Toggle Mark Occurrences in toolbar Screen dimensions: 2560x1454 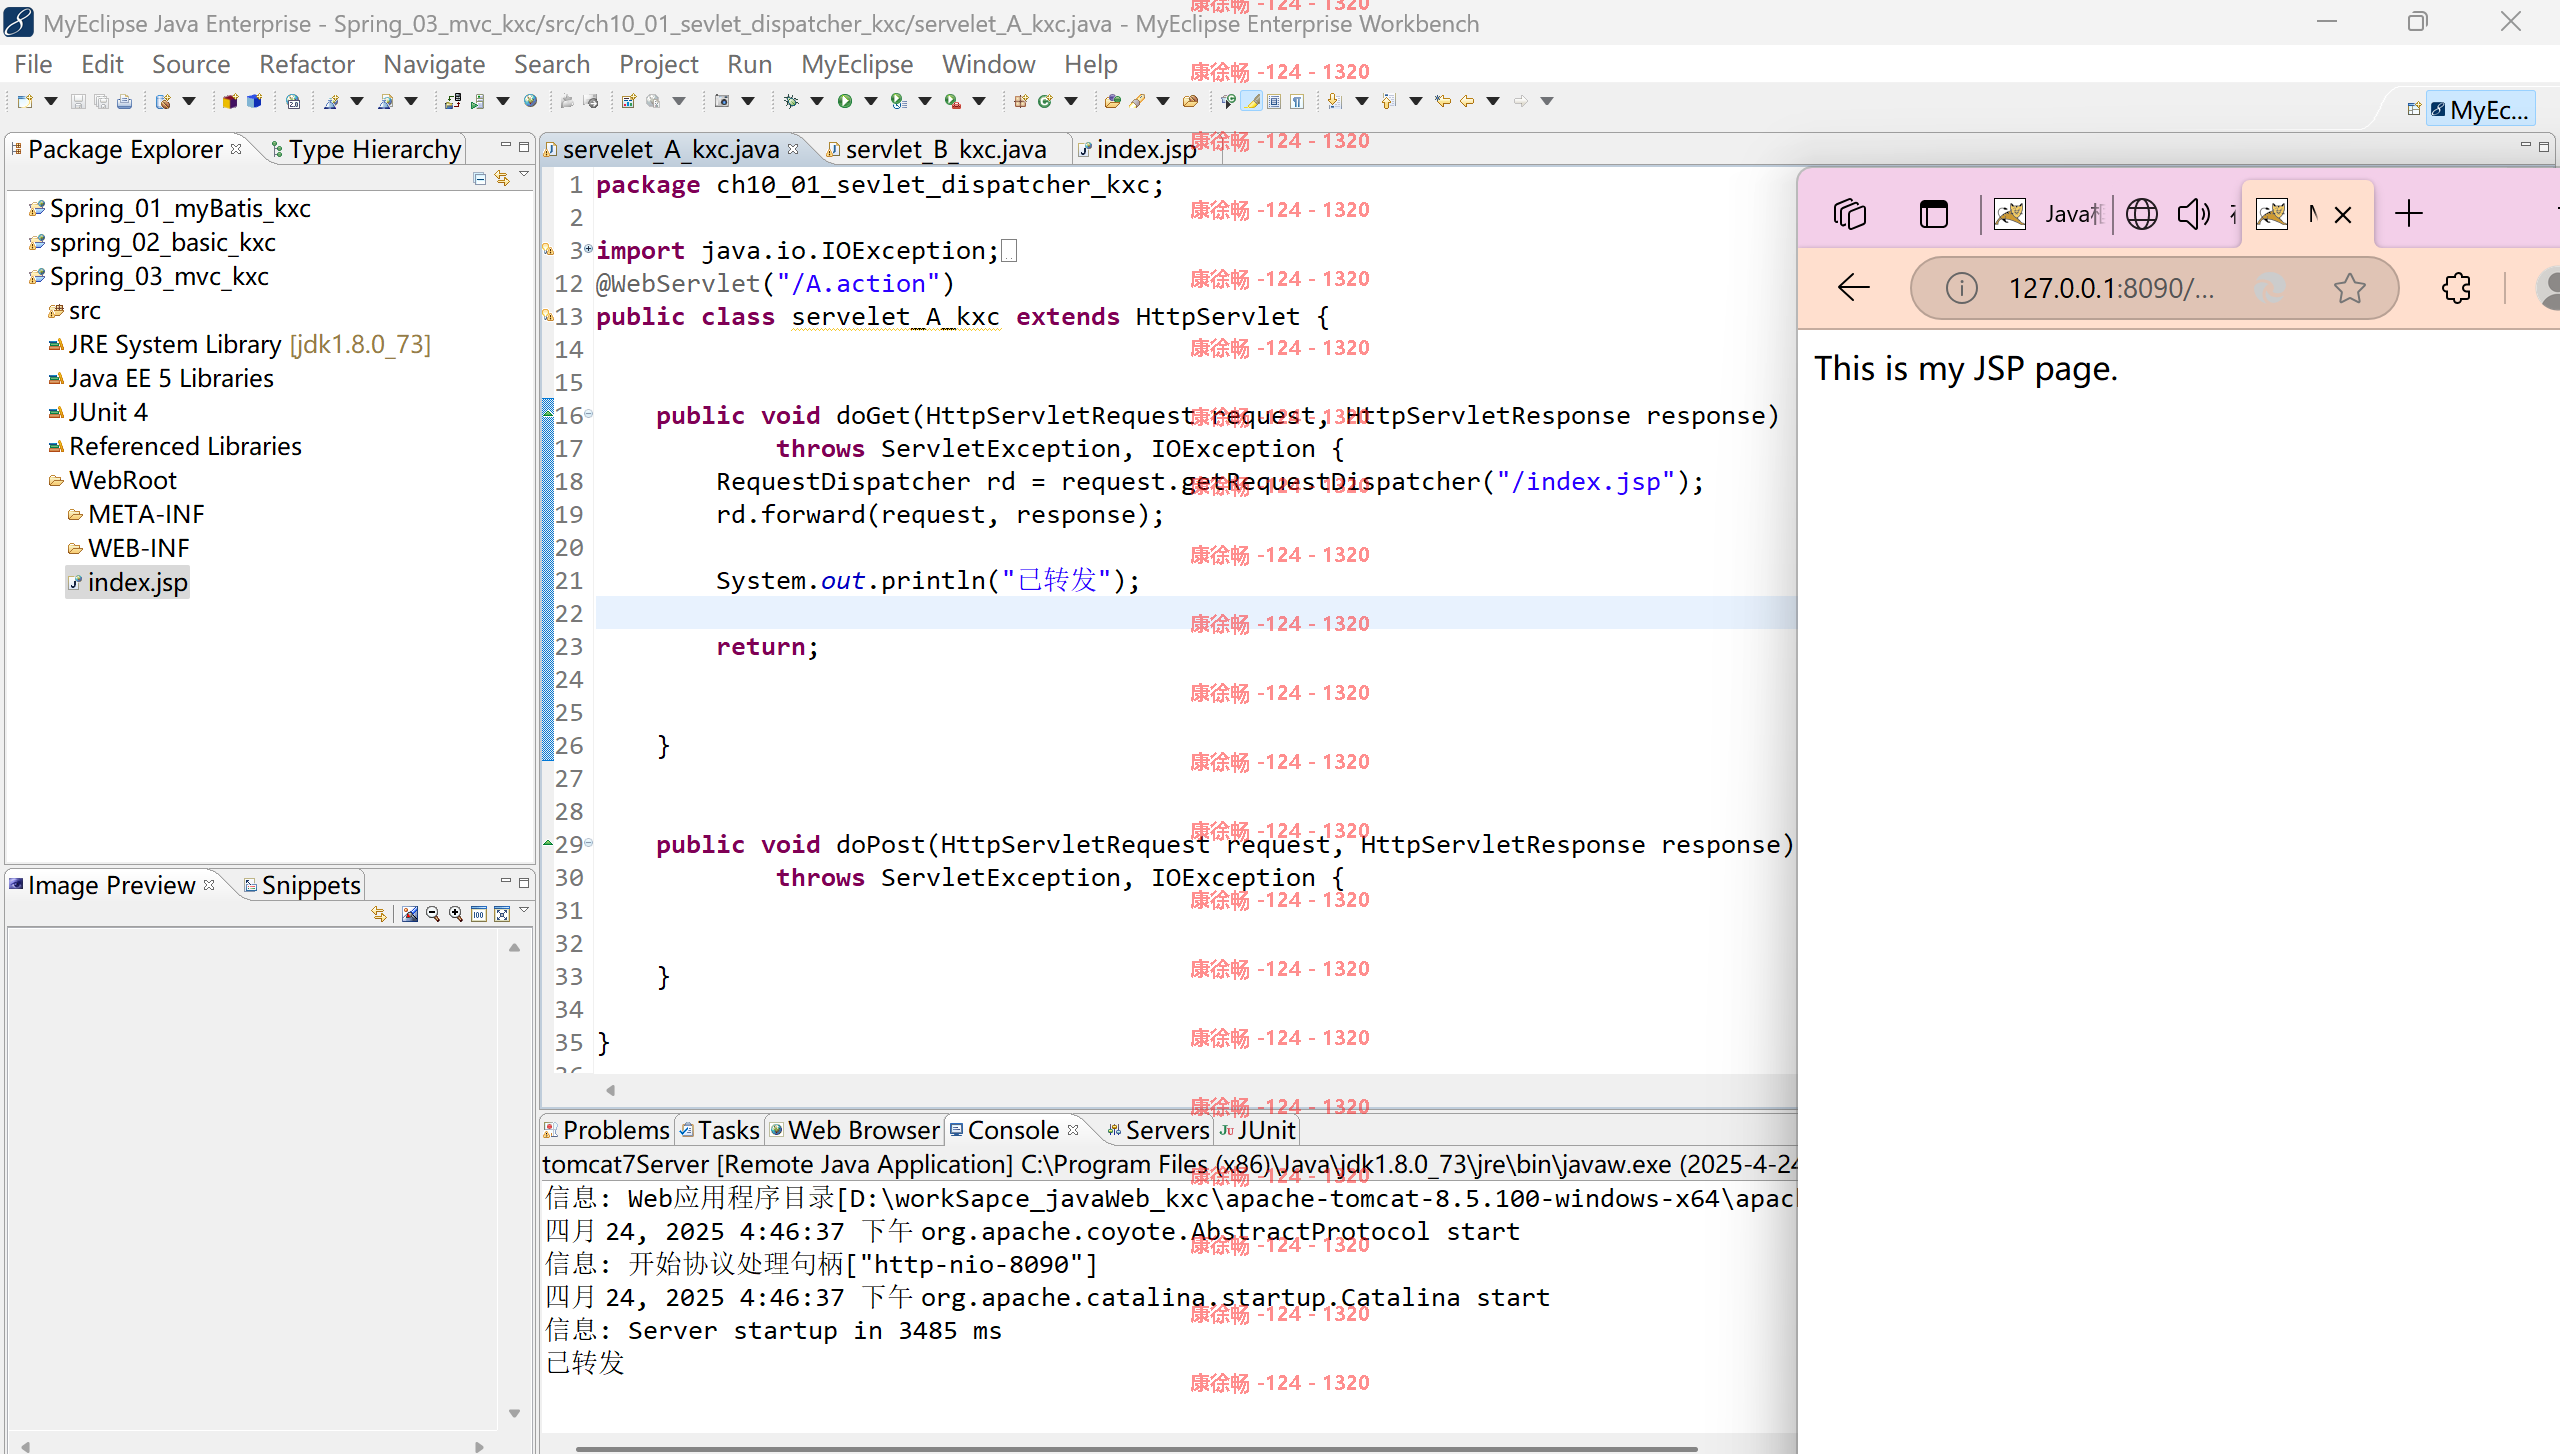[x=1252, y=101]
